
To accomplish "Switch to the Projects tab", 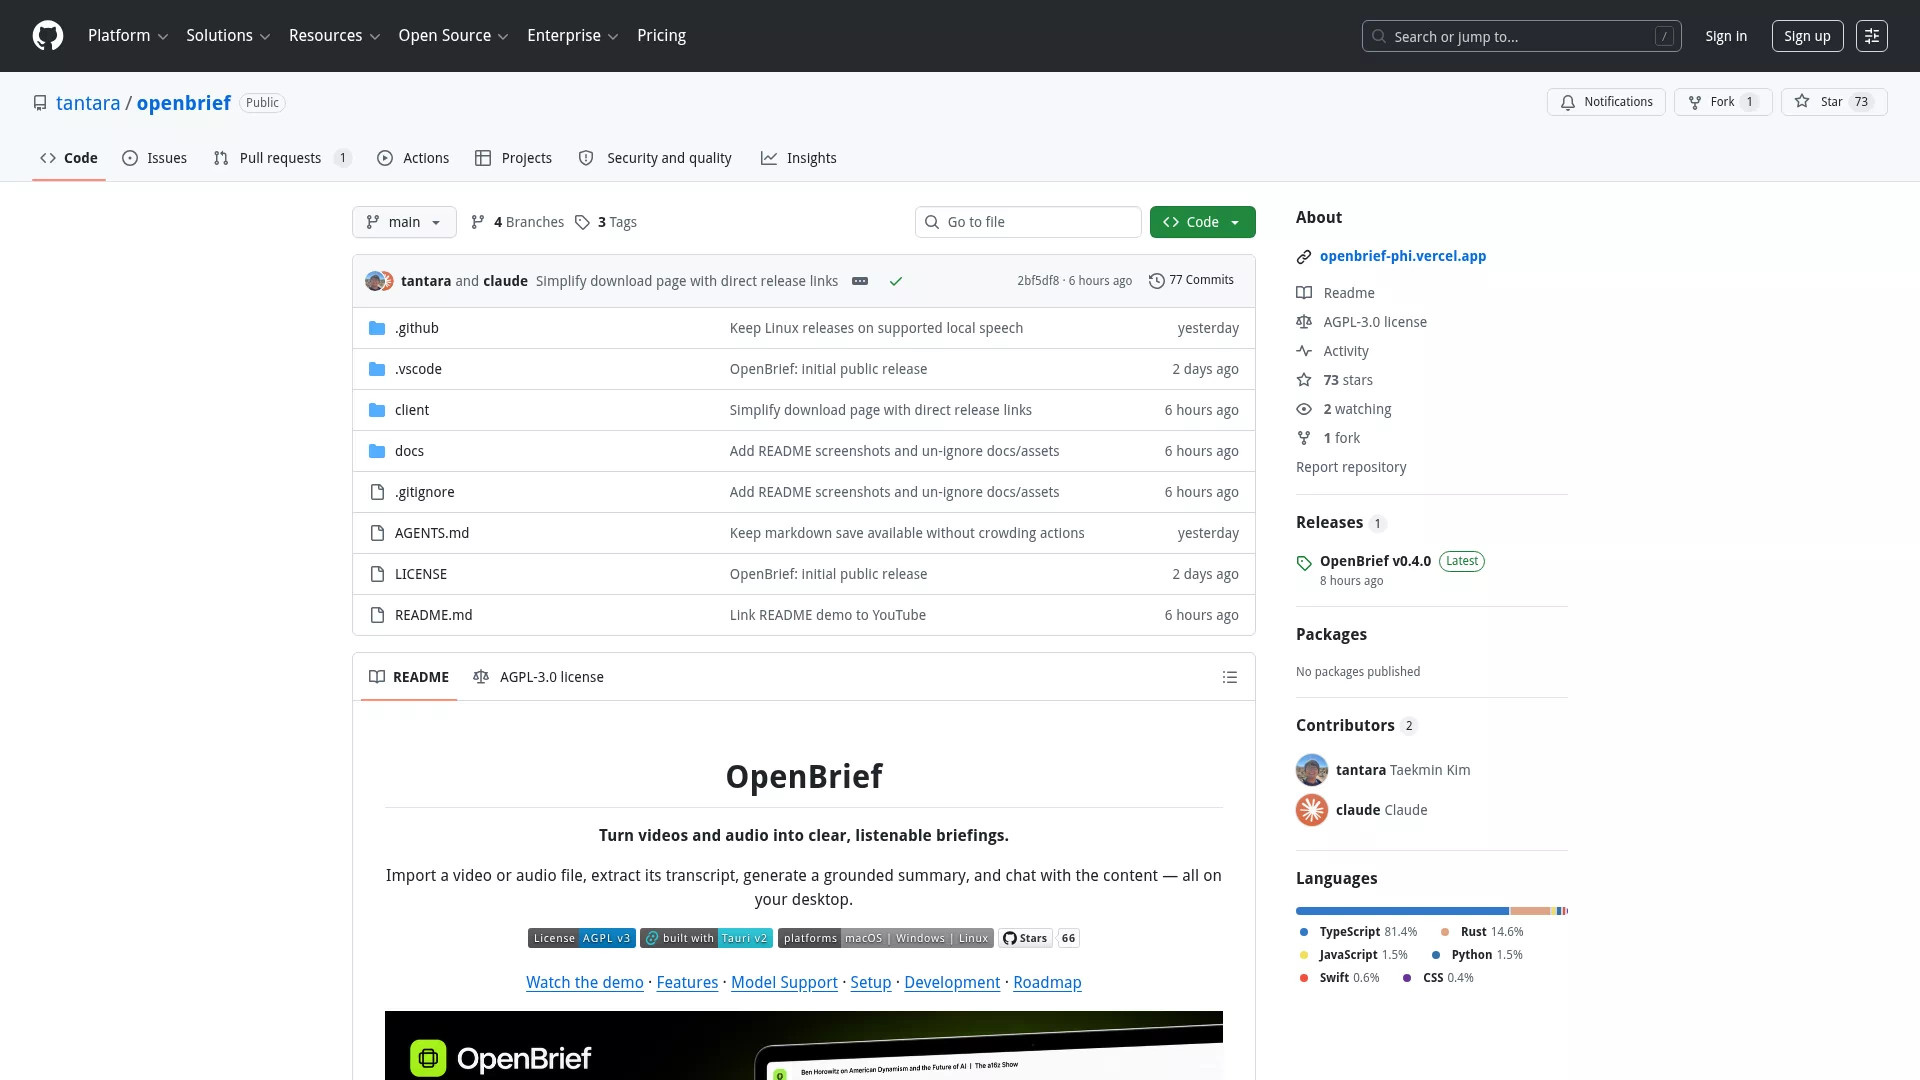I will [x=513, y=158].
